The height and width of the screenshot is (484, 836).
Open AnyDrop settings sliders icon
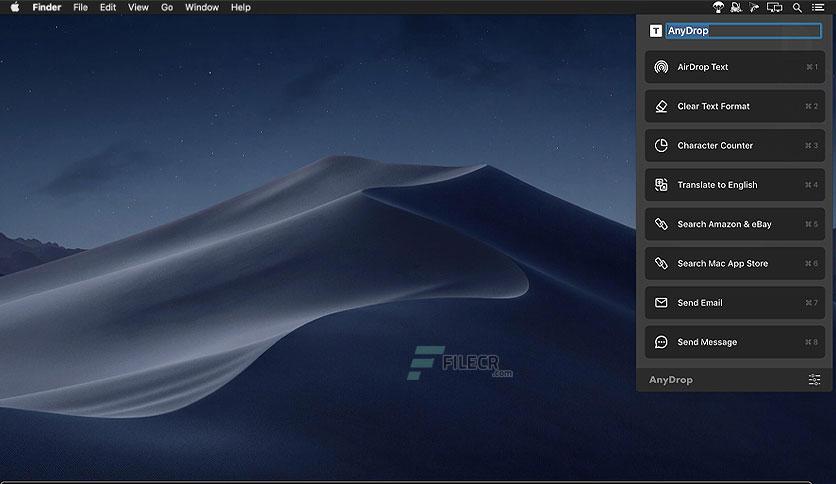(x=814, y=380)
